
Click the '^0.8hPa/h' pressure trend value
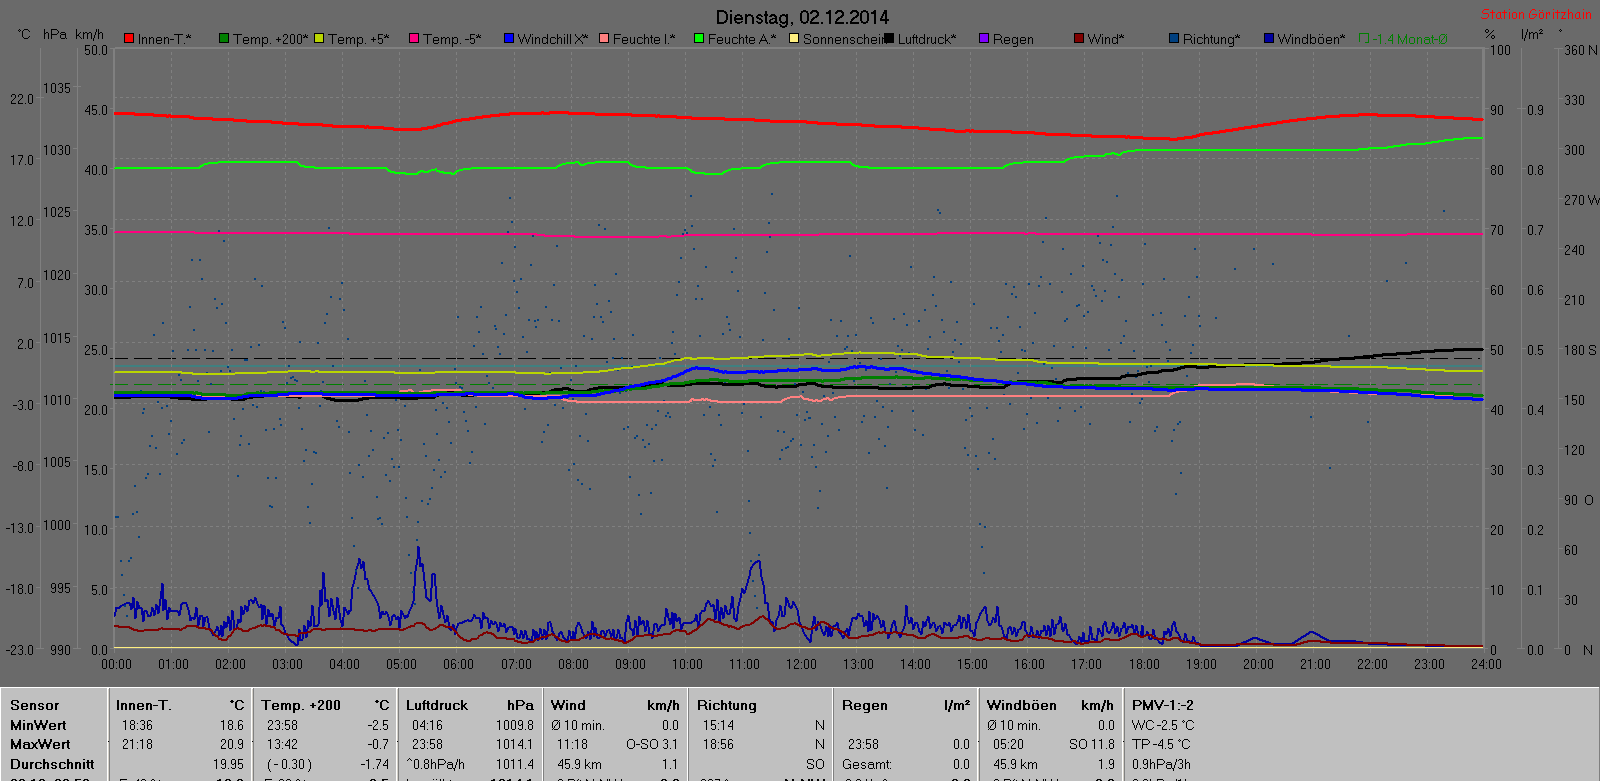pos(435,764)
